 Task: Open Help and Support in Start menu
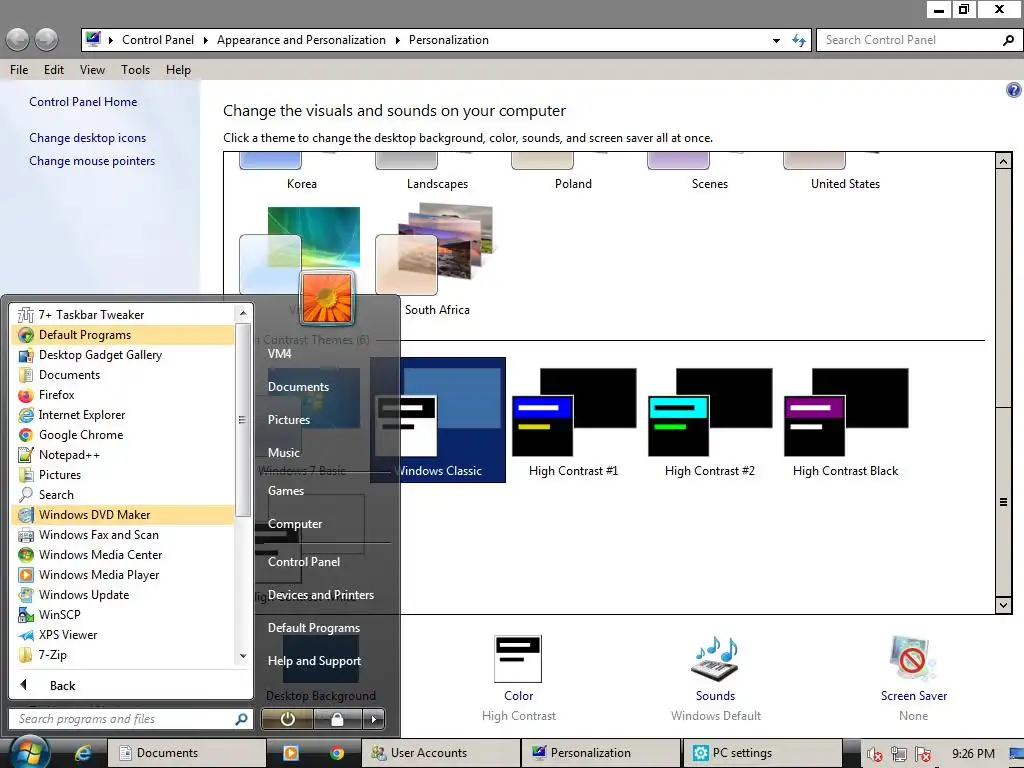[x=314, y=661]
